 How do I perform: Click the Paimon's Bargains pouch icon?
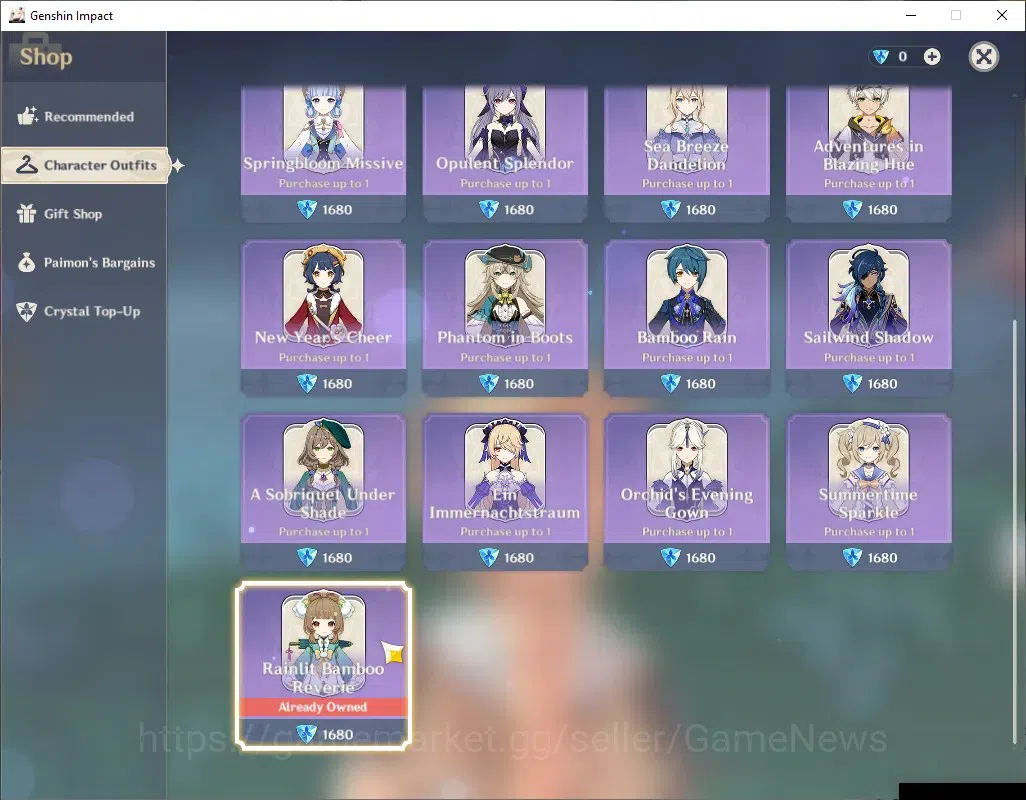(x=26, y=262)
